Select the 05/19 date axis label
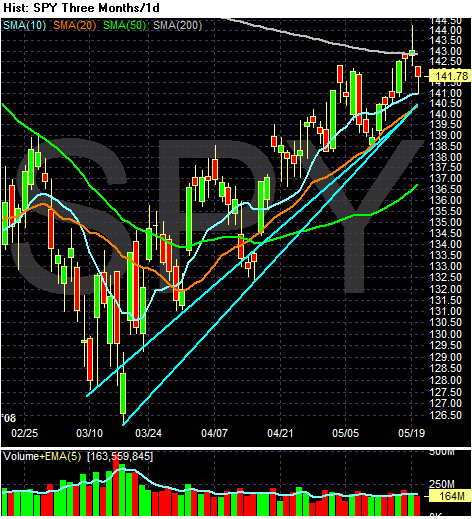The height and width of the screenshot is (519, 472). (412, 433)
